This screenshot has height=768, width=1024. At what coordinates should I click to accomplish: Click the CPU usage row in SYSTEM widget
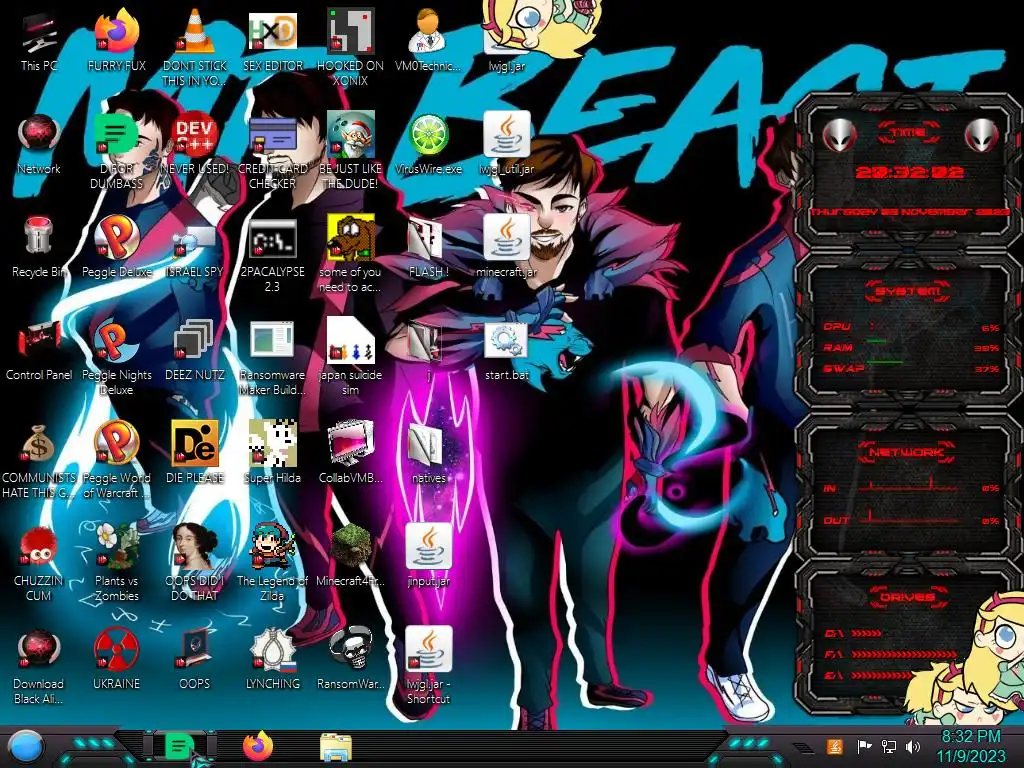pos(910,327)
